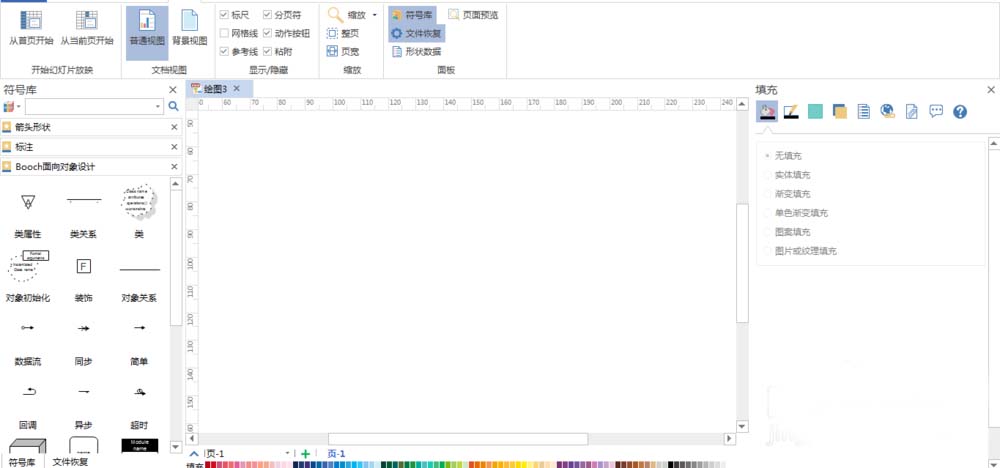Click the 整页 whole page zoom icon

click(x=332, y=33)
